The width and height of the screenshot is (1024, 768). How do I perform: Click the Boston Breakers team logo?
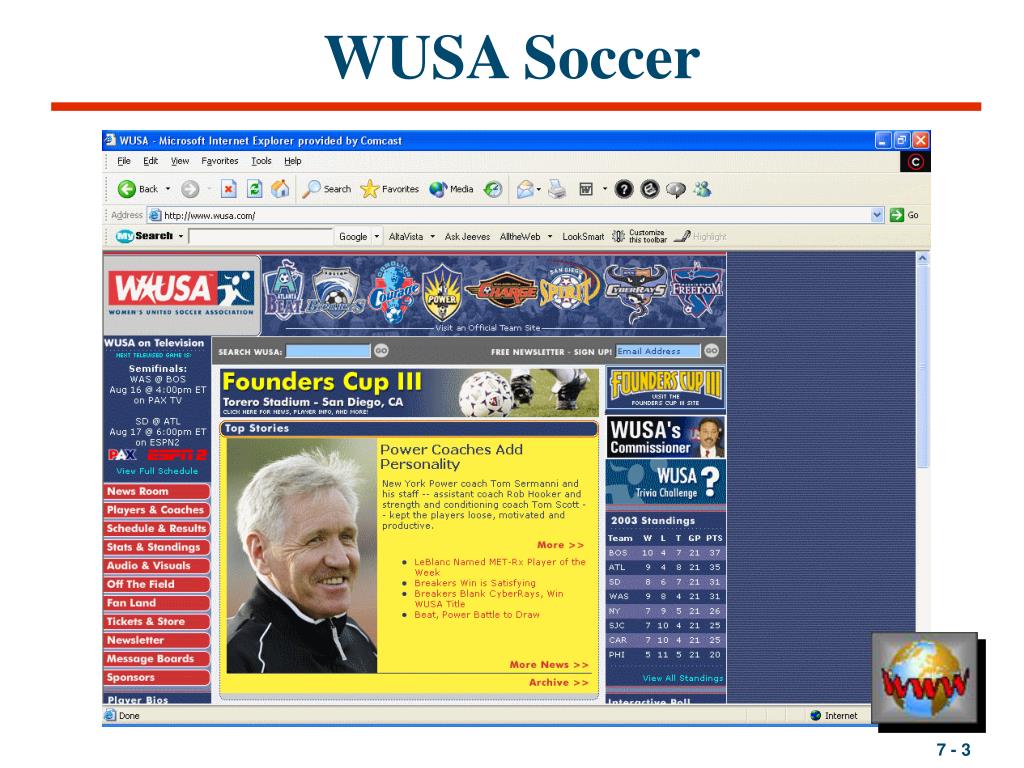[335, 292]
